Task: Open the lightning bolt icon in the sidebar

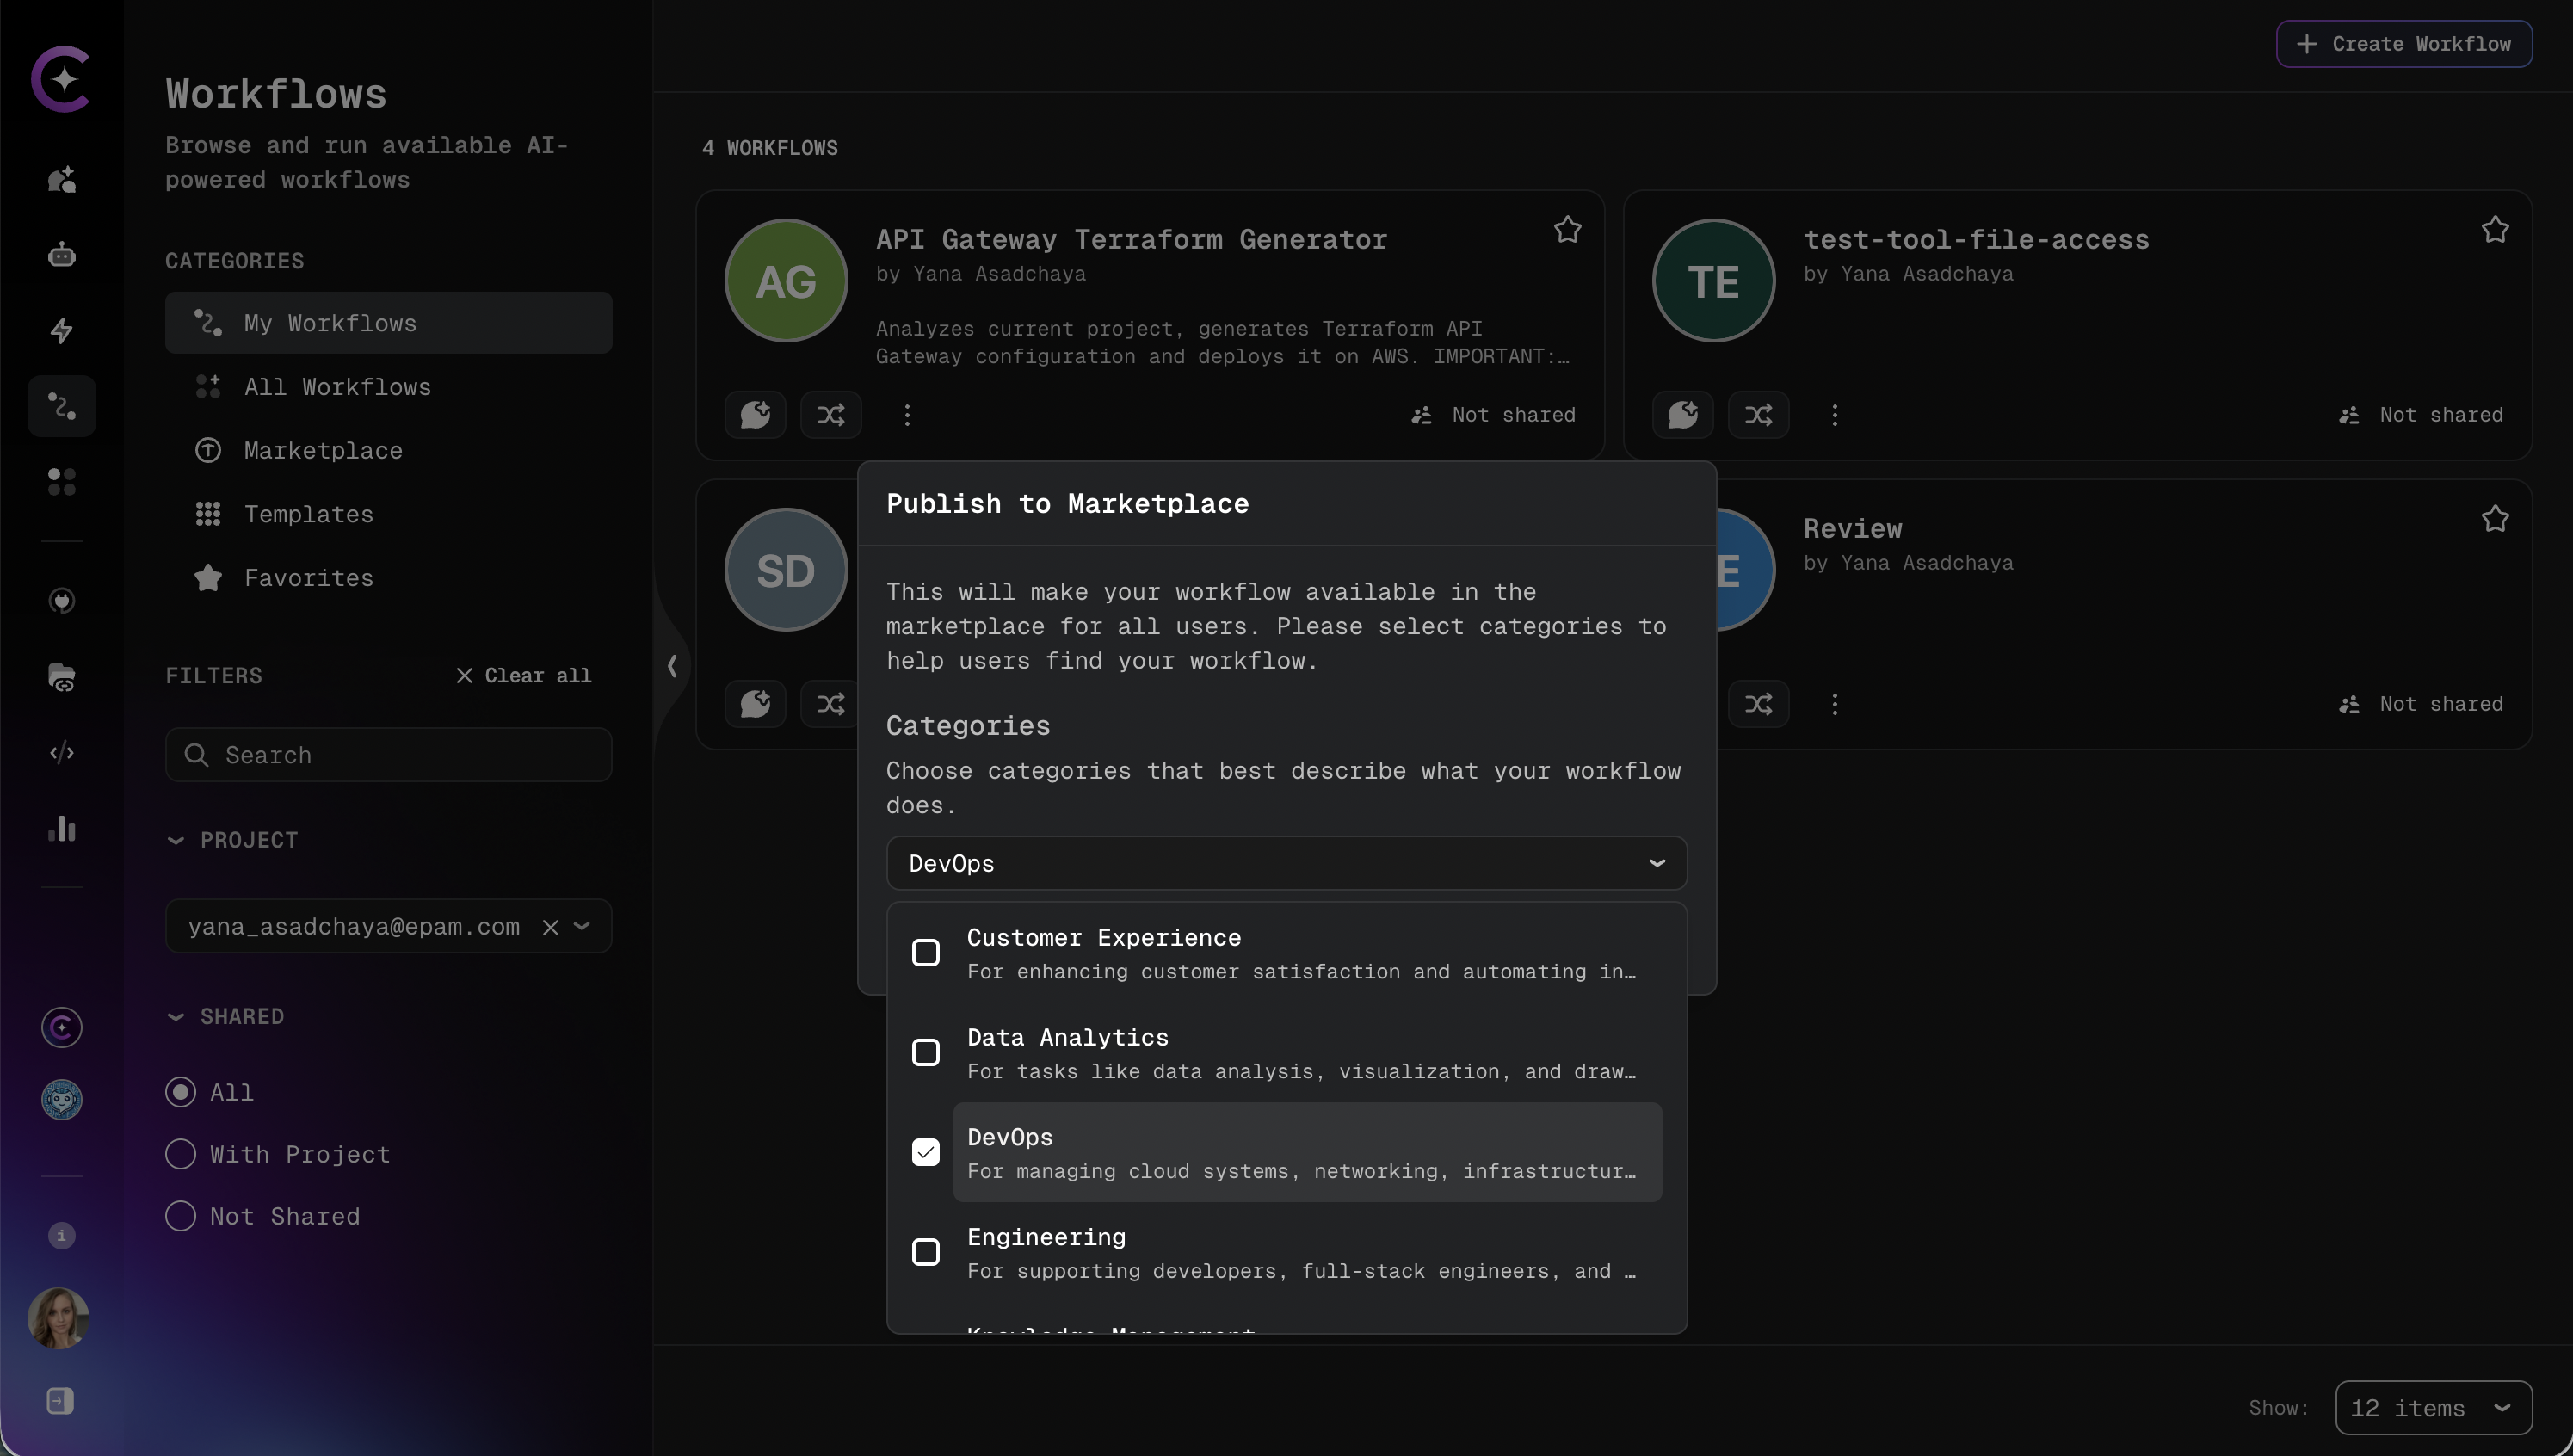Action: point(62,330)
